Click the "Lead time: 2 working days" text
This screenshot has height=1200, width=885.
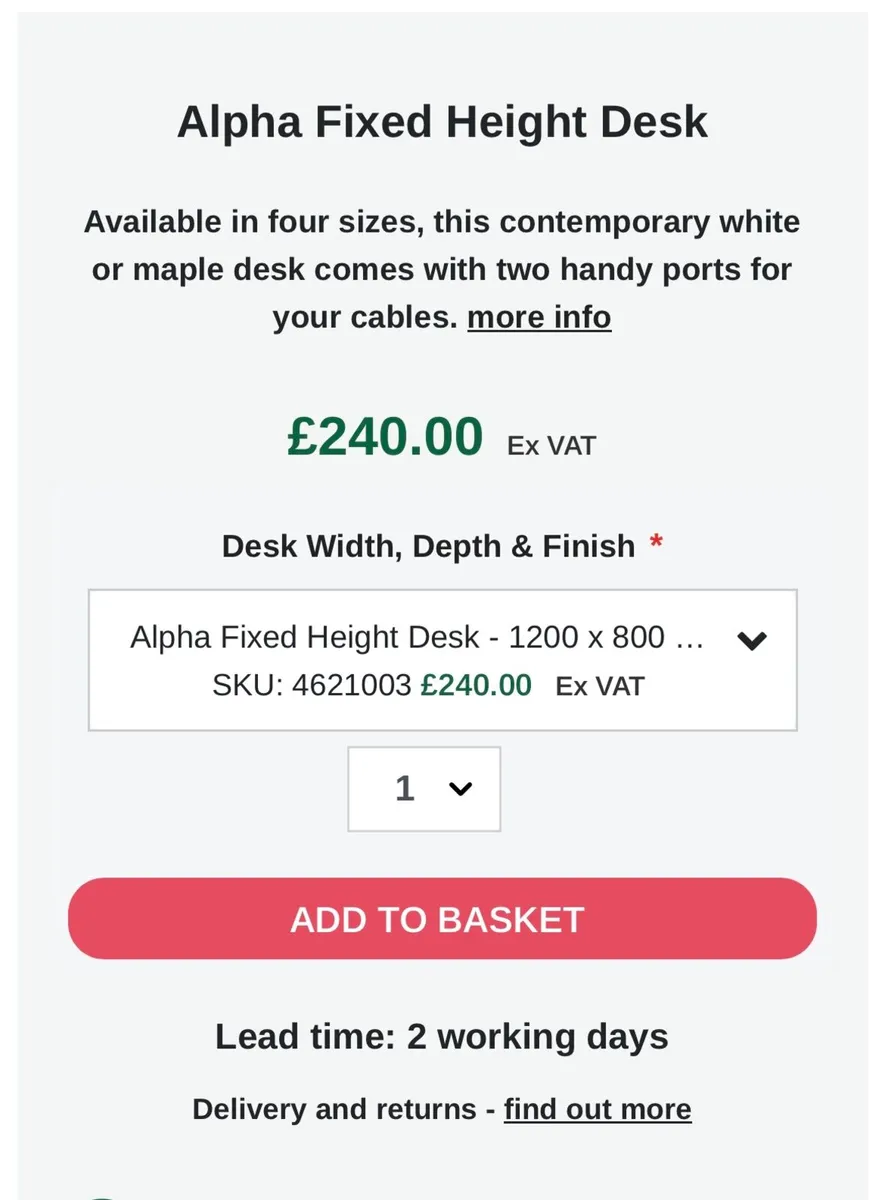point(442,1037)
